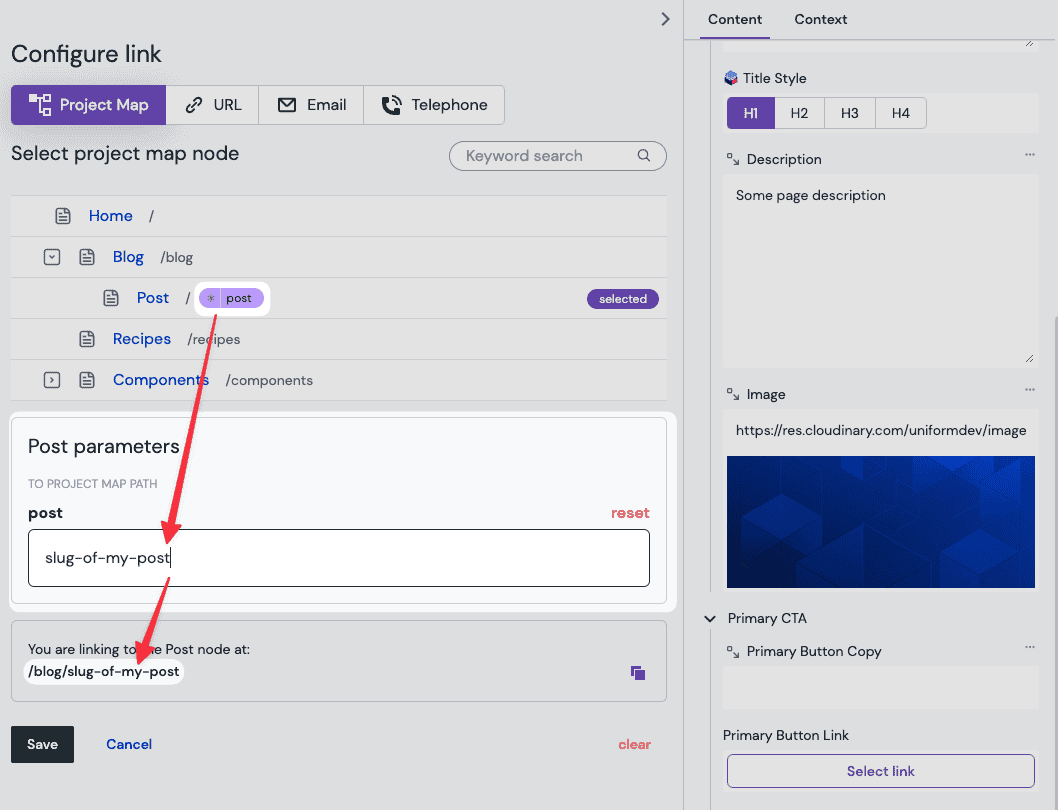Click the Components page document icon
This screenshot has height=810, width=1058.
pos(87,380)
